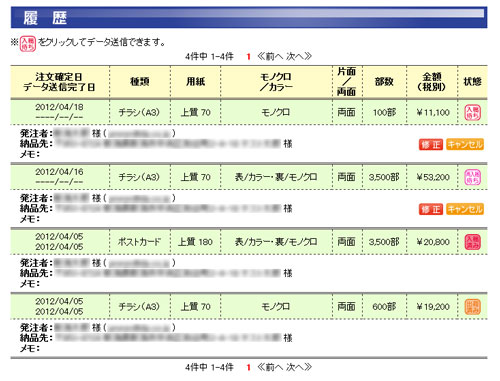Click キャンセル button for the 2012/04/18 order

(x=465, y=144)
